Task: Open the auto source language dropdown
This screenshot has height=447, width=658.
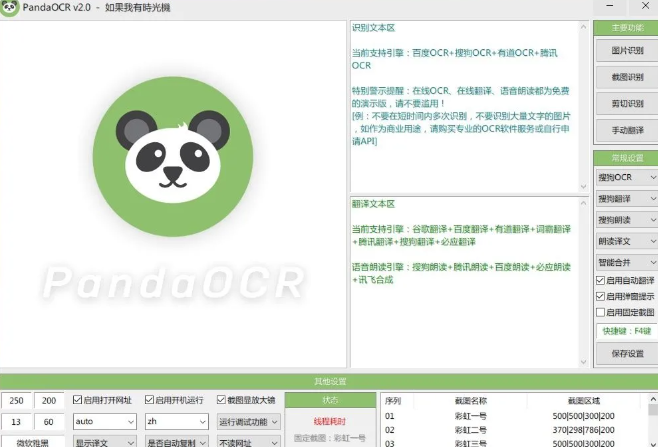Action: pyautogui.click(x=105, y=421)
